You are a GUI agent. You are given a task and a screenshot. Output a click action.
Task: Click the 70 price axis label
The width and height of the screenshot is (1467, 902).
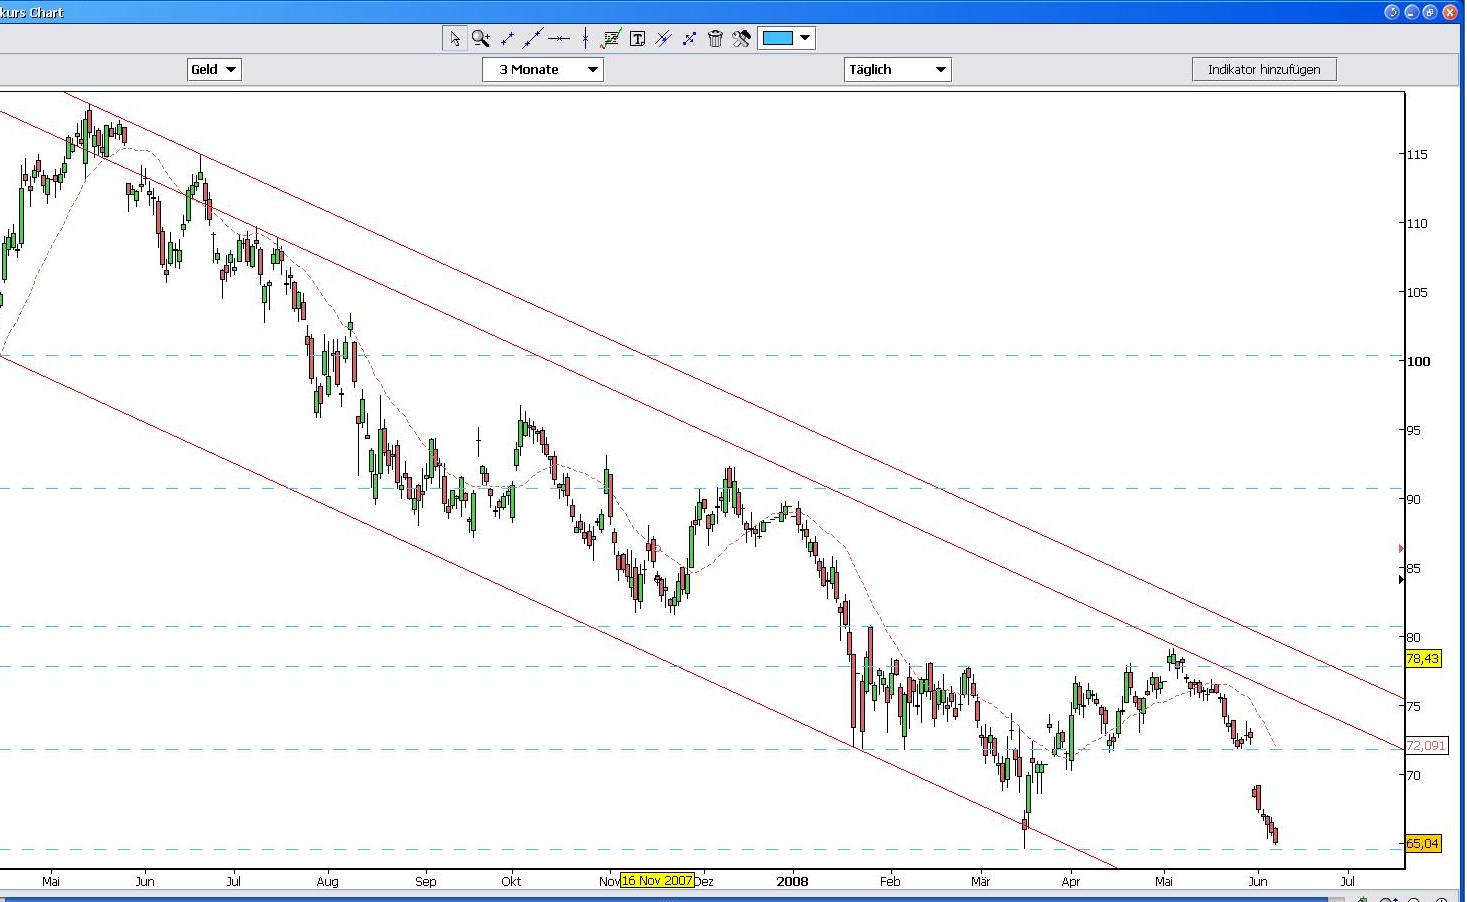coord(1414,775)
